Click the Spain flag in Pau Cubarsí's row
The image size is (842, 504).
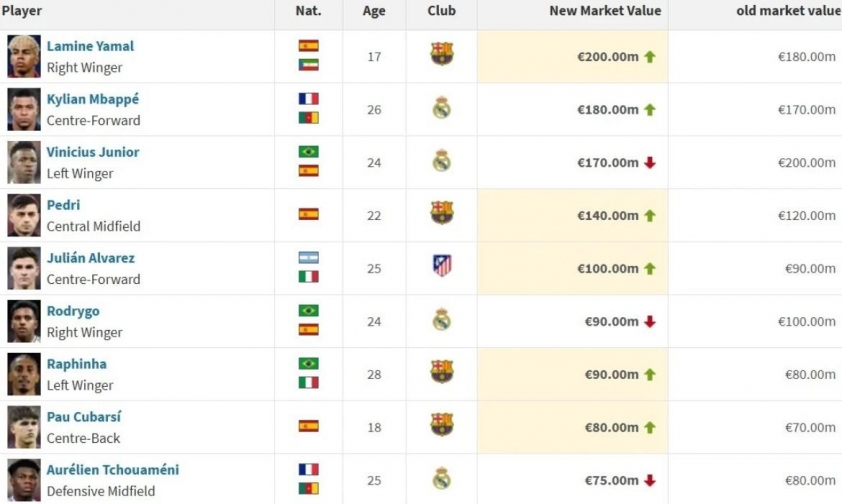tap(309, 426)
